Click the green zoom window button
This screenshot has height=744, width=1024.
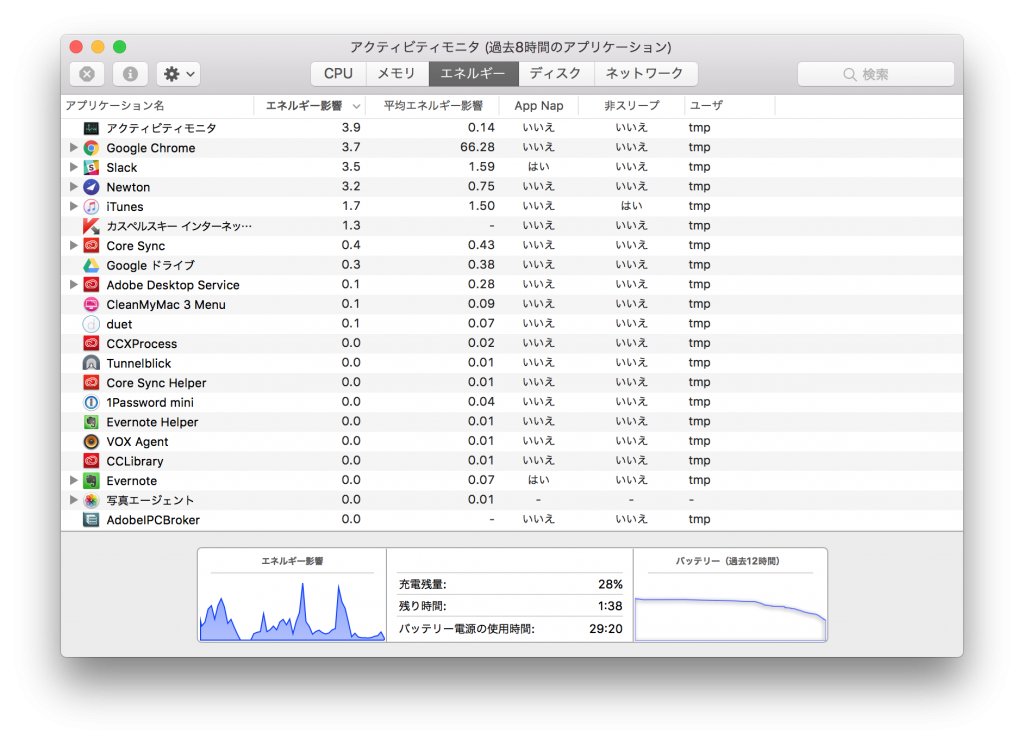(x=120, y=47)
